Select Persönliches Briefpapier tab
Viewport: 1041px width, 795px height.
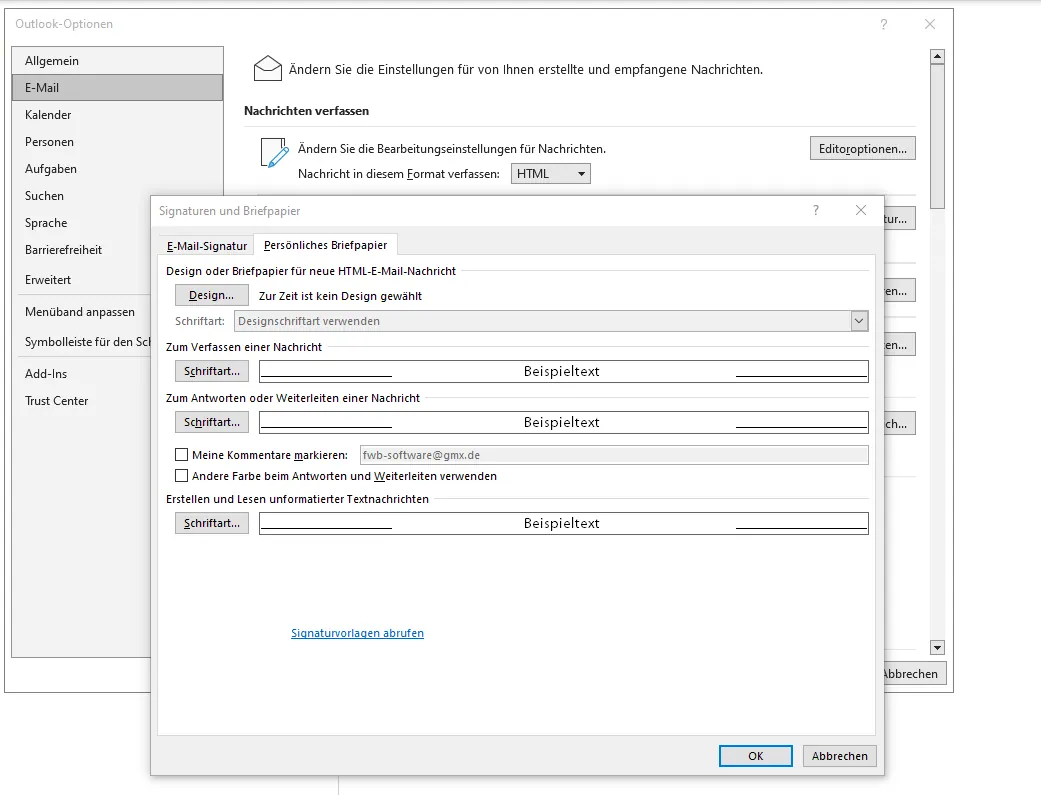tap(325, 245)
